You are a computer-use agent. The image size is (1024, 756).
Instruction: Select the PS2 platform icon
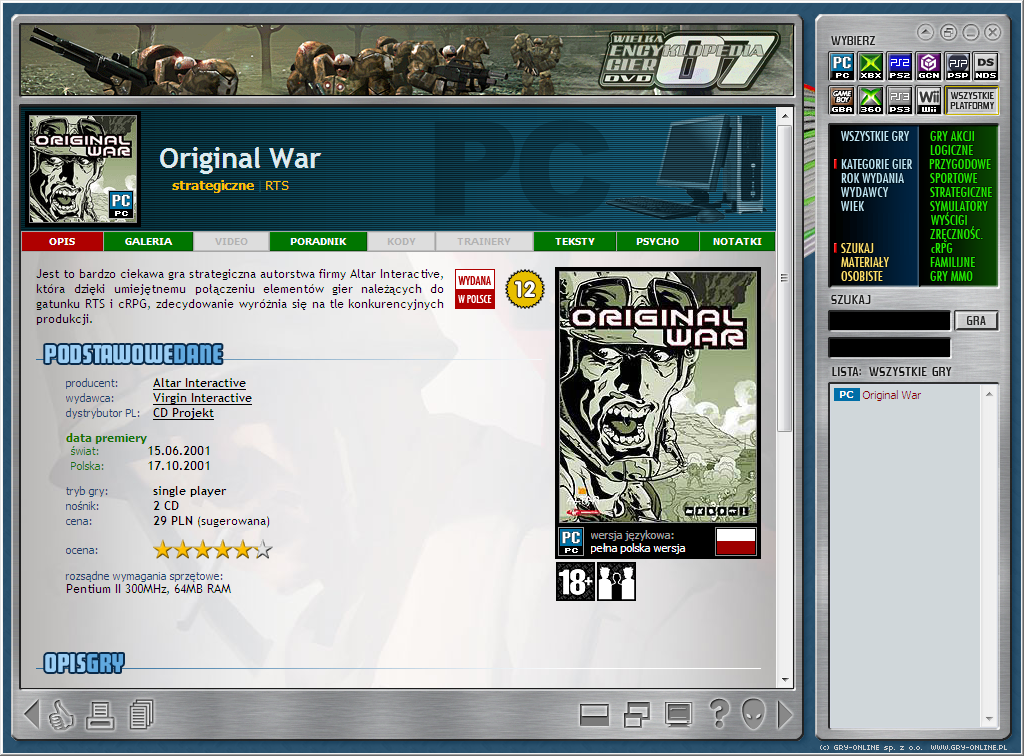click(899, 66)
